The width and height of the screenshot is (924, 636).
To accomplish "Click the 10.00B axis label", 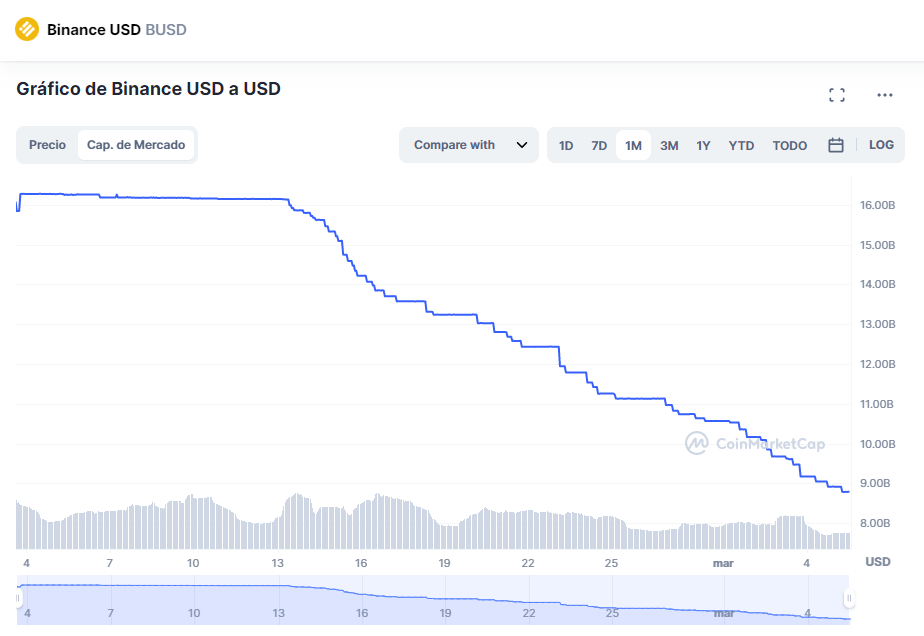I will pos(877,444).
